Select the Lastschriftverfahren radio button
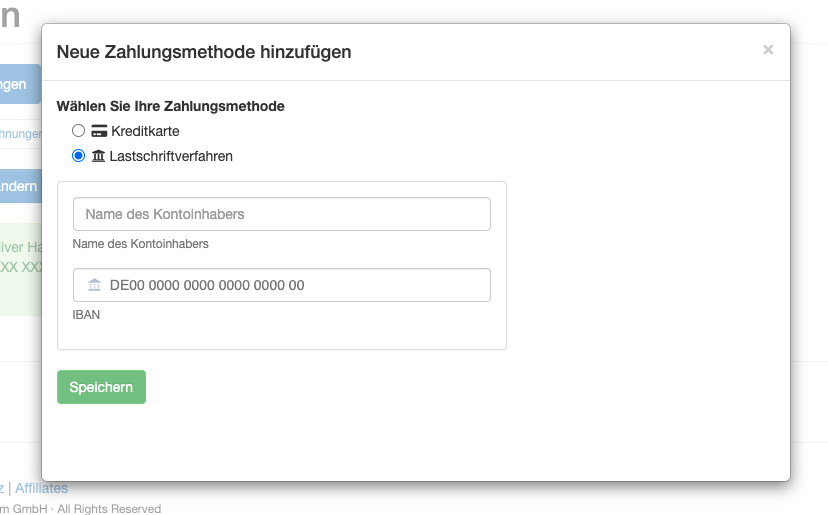This screenshot has width=828, height=515. click(79, 156)
